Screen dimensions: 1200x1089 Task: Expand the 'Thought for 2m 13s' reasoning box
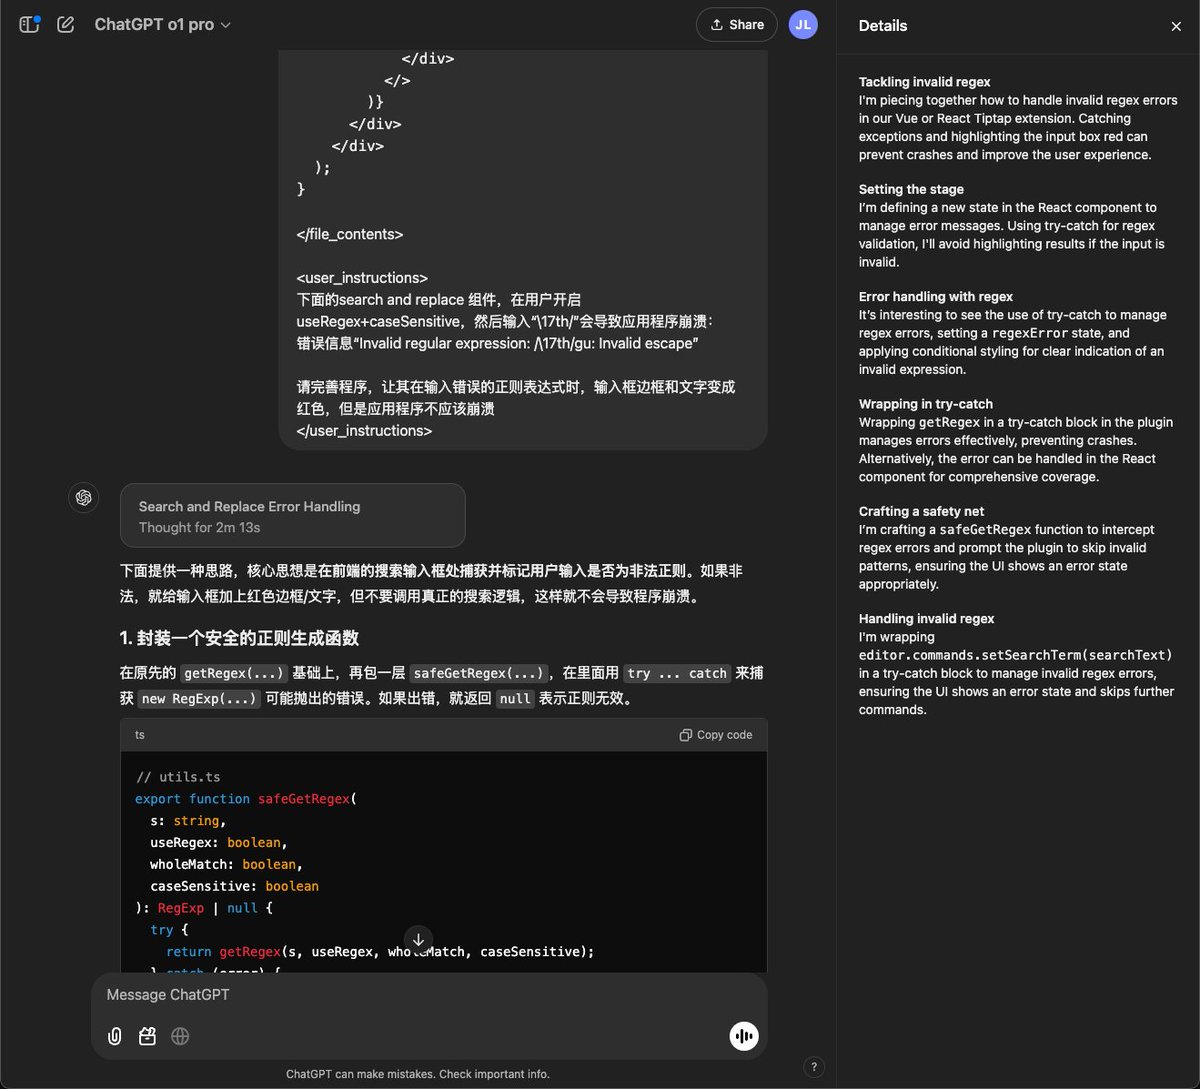coord(293,516)
